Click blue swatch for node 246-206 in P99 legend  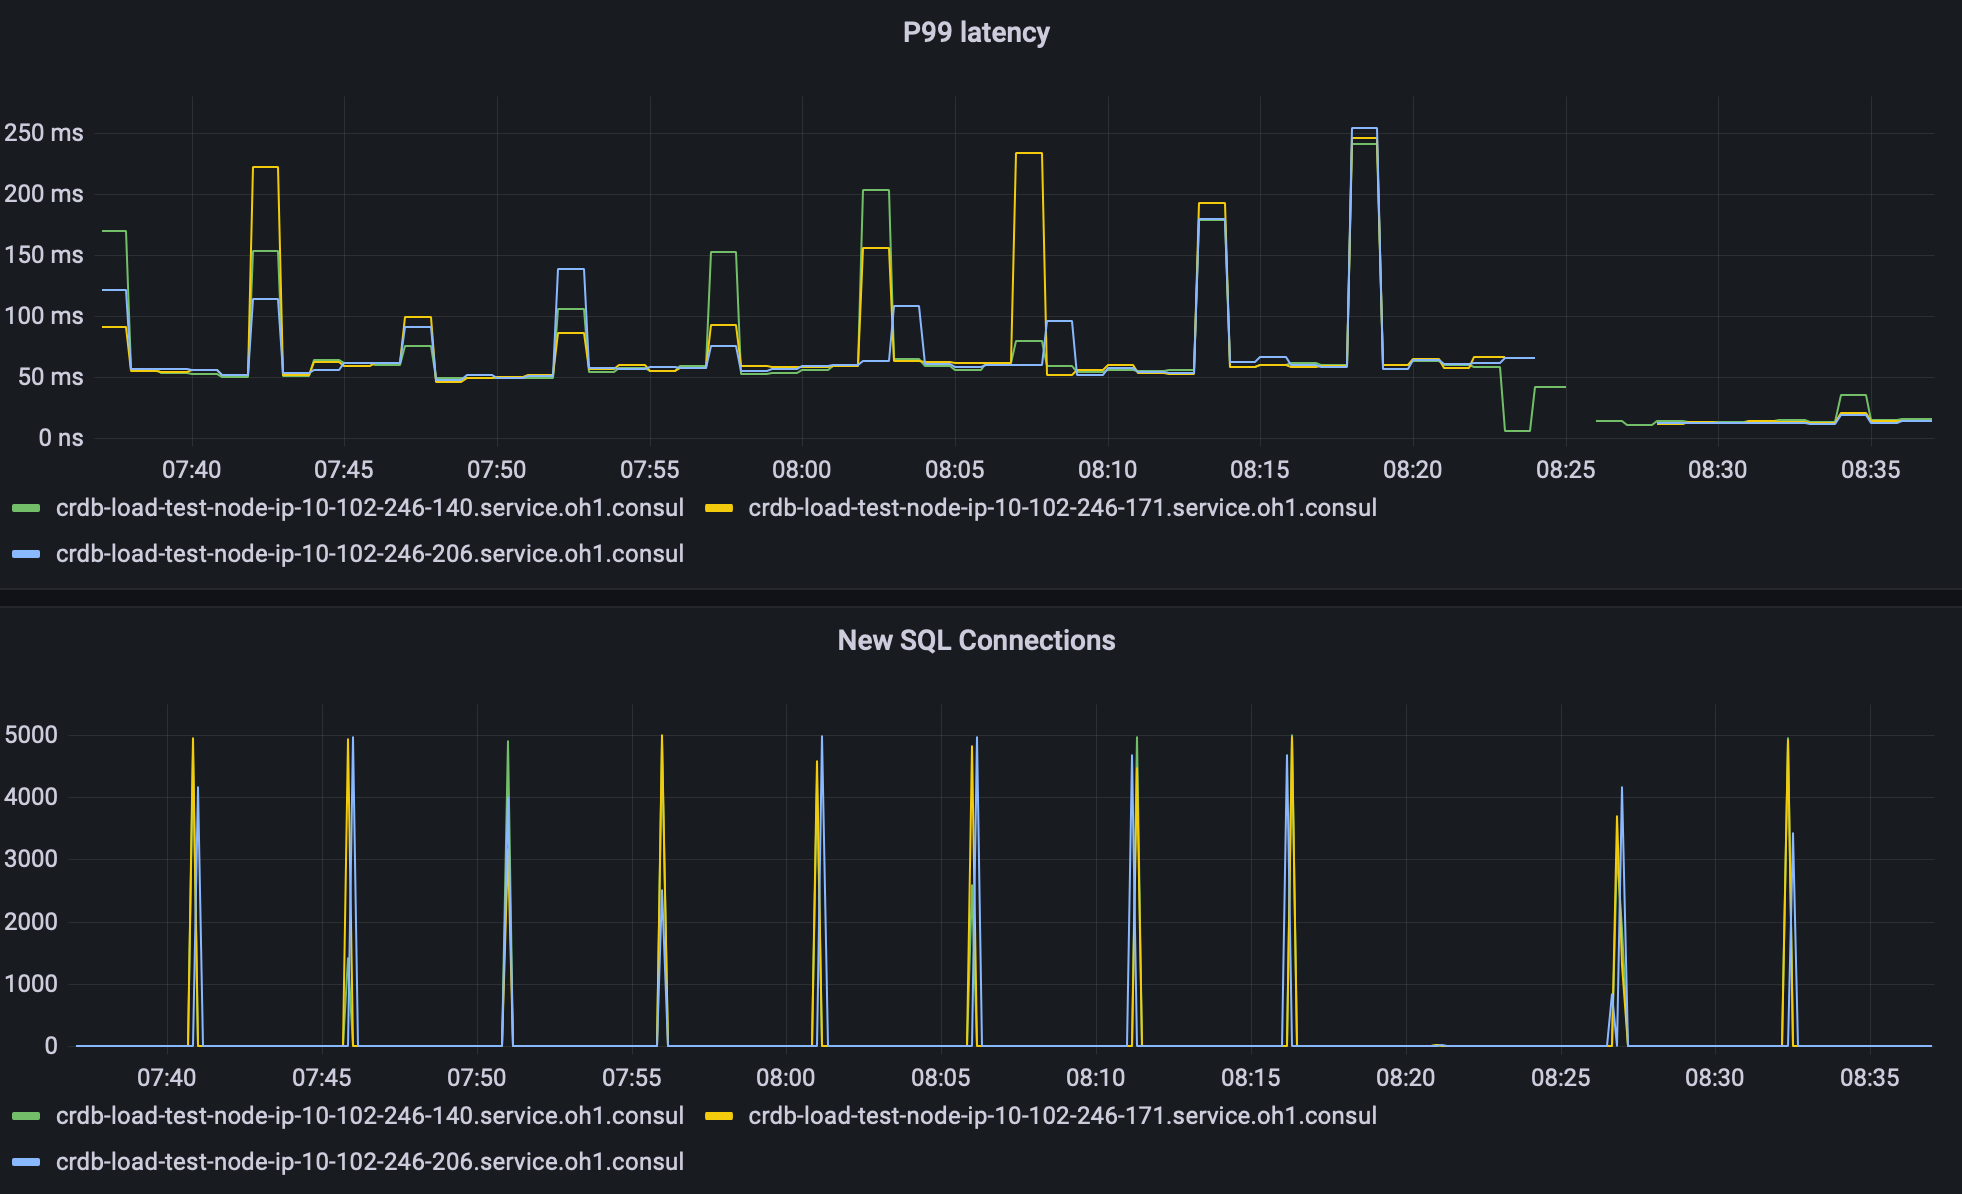[x=26, y=554]
